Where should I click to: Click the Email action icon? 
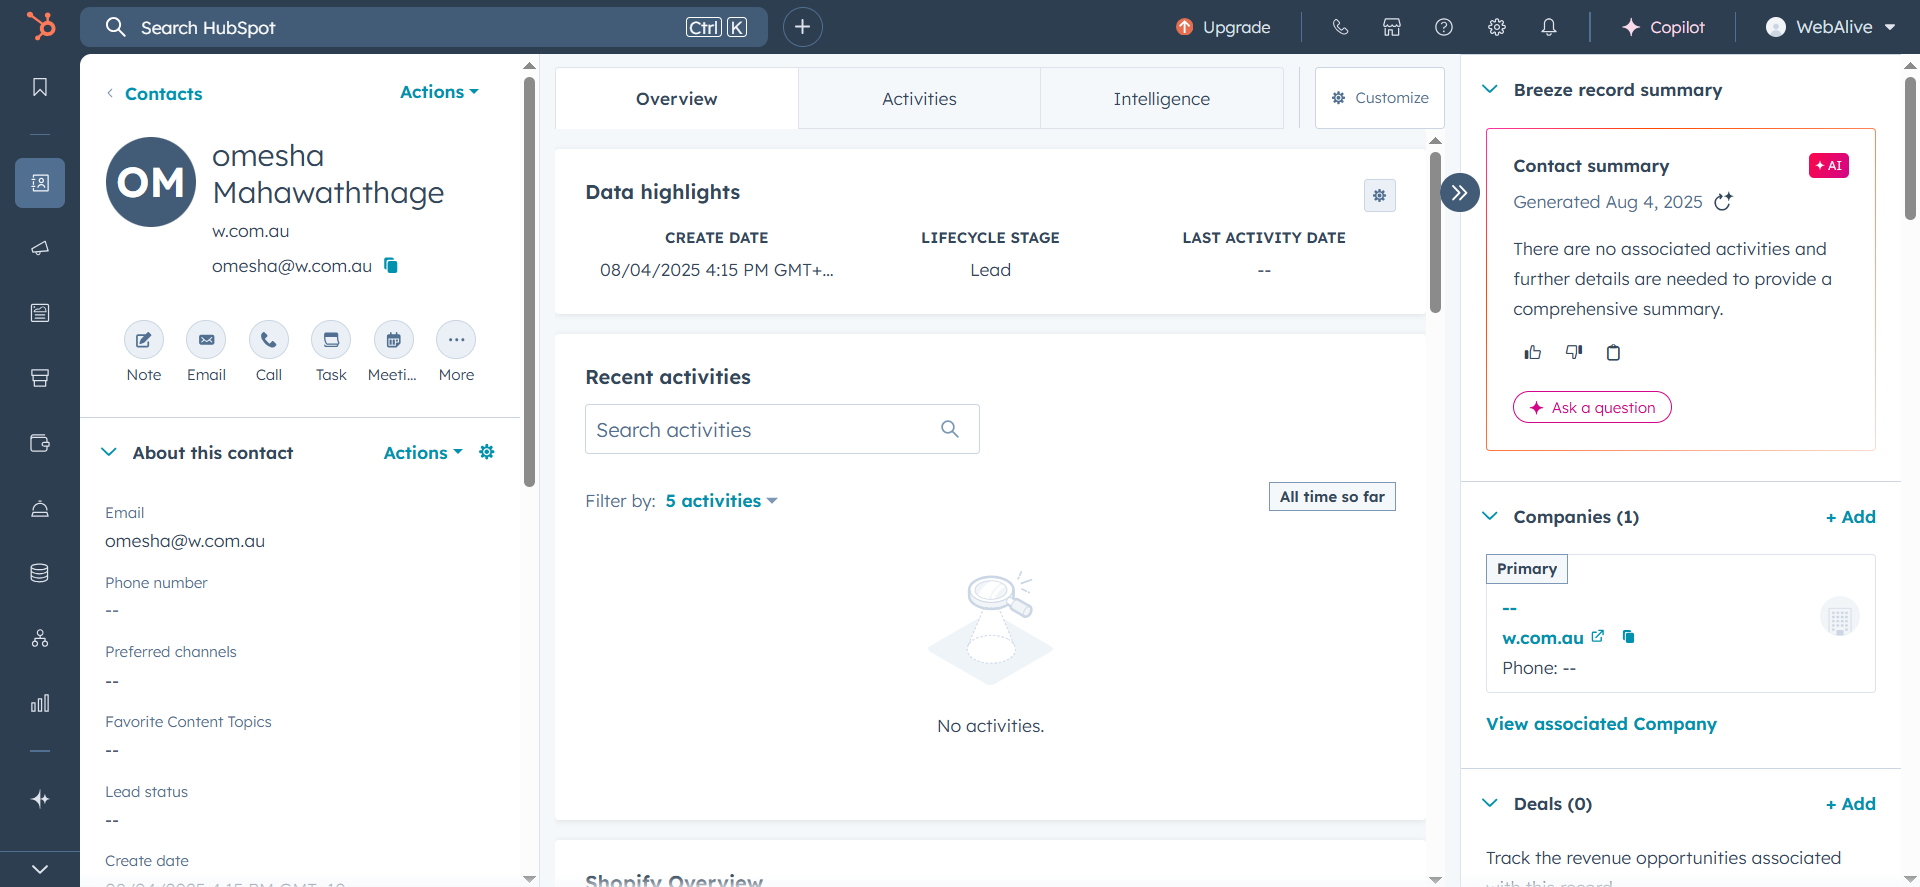pos(206,340)
